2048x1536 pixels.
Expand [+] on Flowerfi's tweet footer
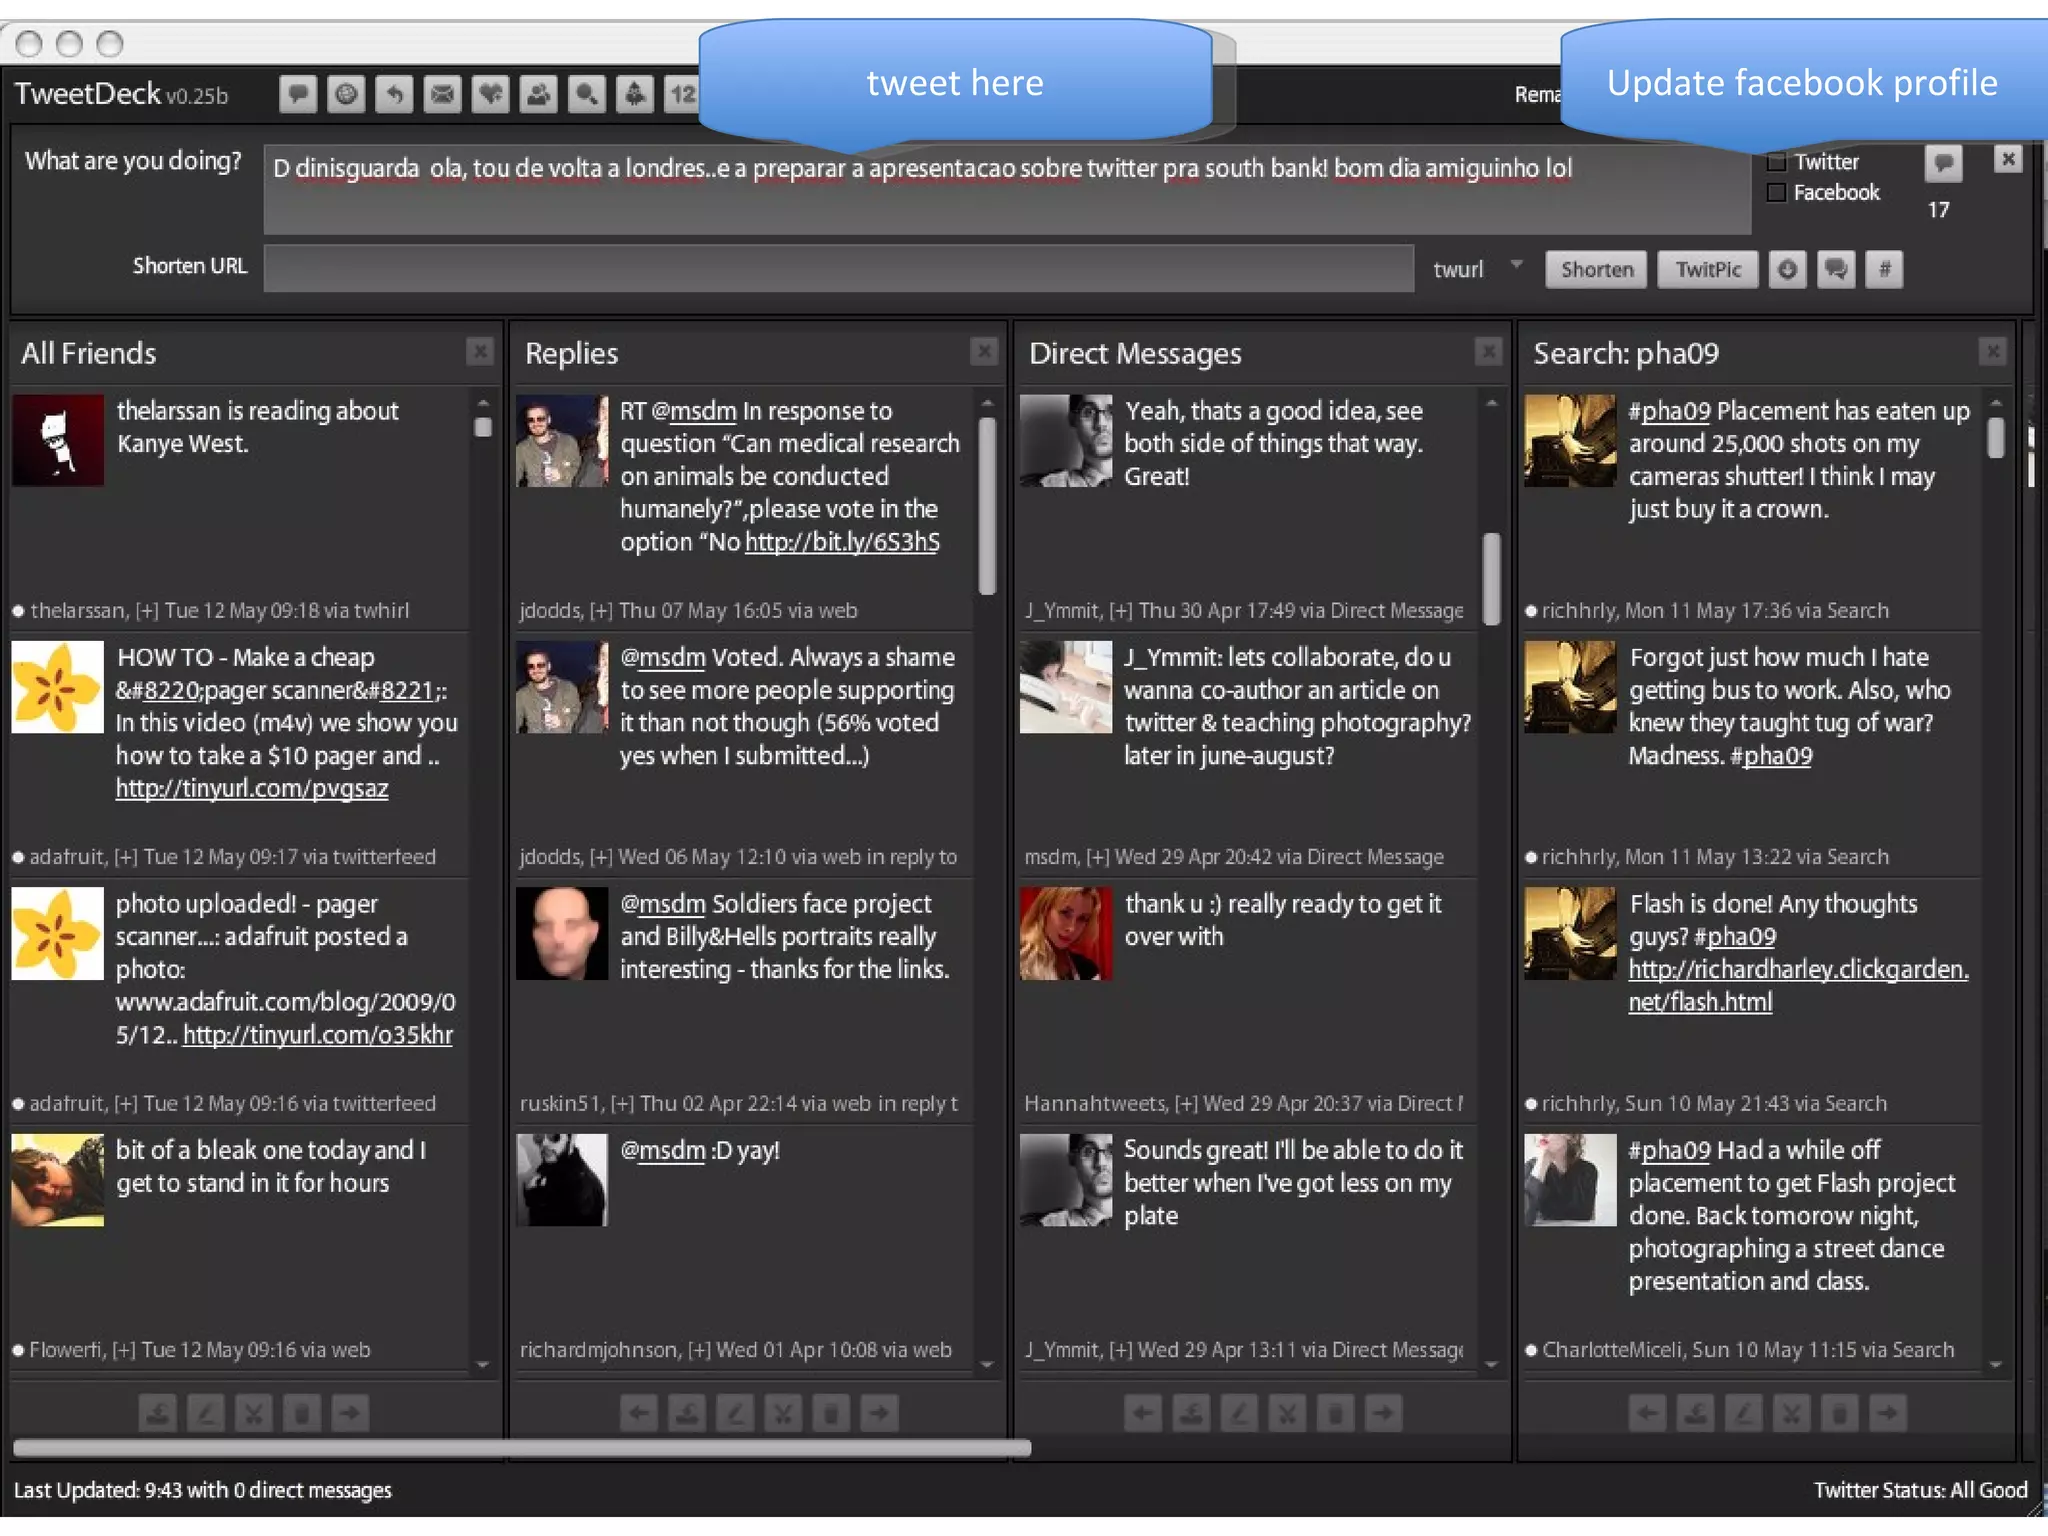(124, 1350)
